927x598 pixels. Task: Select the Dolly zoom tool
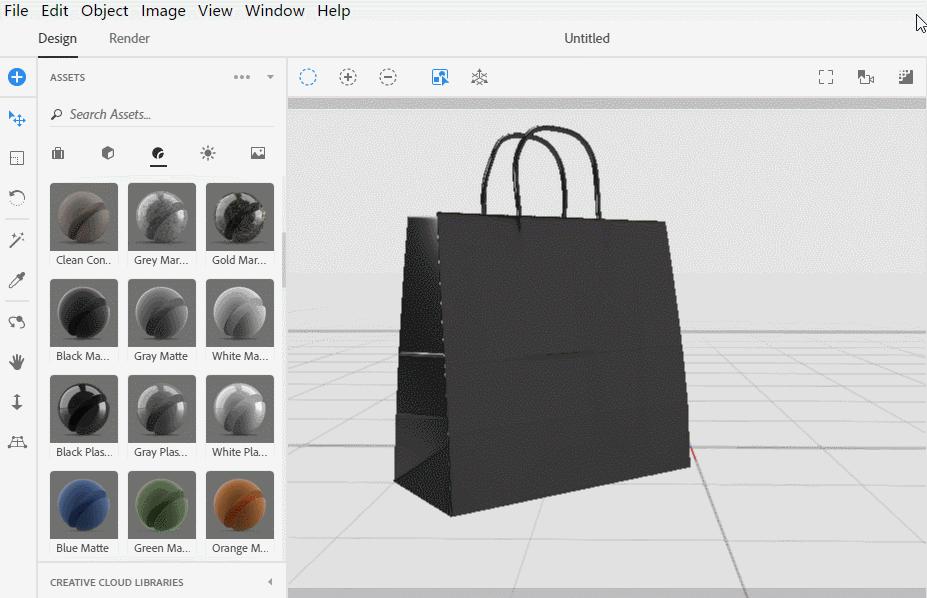pyautogui.click(x=16, y=401)
